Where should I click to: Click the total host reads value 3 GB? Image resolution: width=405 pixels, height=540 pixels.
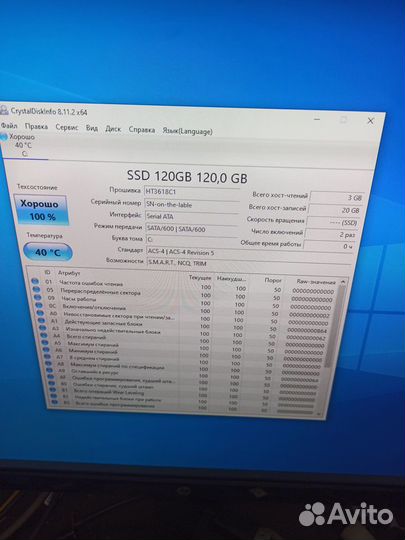(336, 198)
